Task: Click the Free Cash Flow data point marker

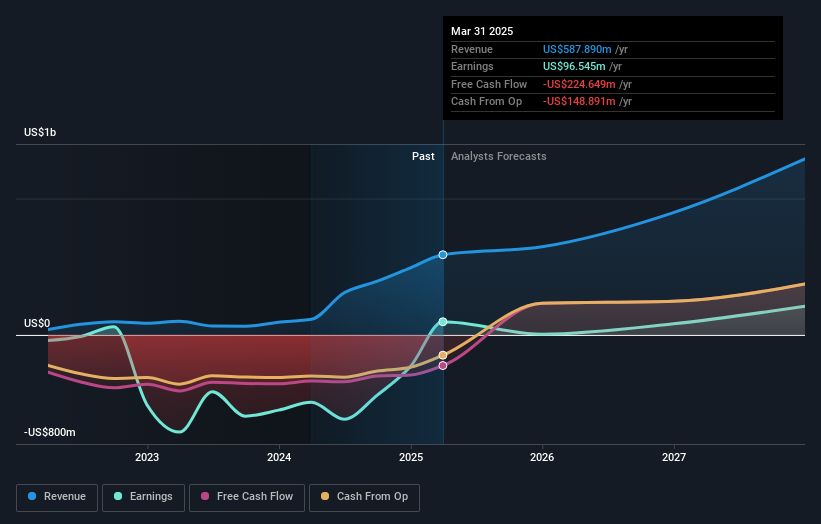Action: click(443, 365)
